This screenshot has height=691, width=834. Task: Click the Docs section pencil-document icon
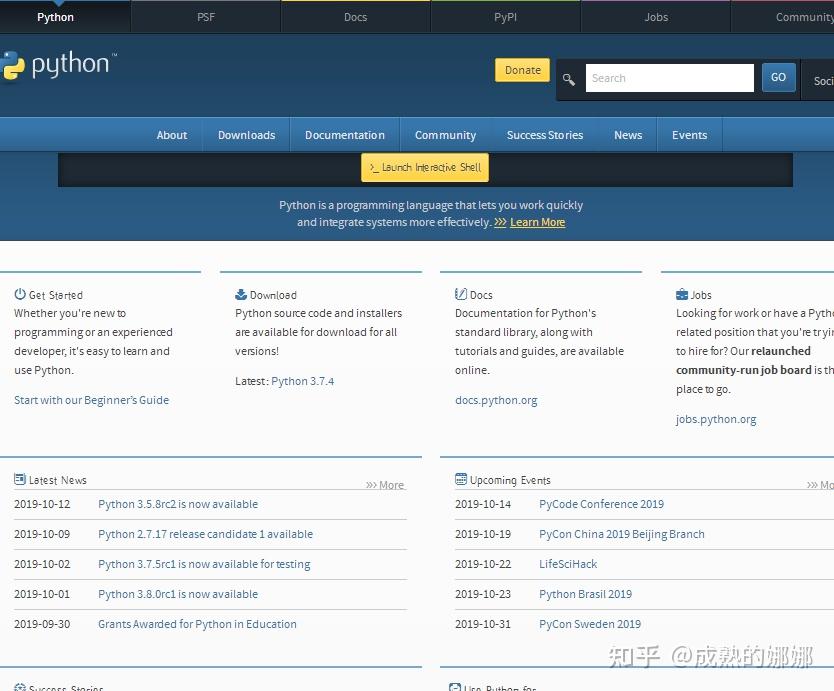pyautogui.click(x=461, y=294)
